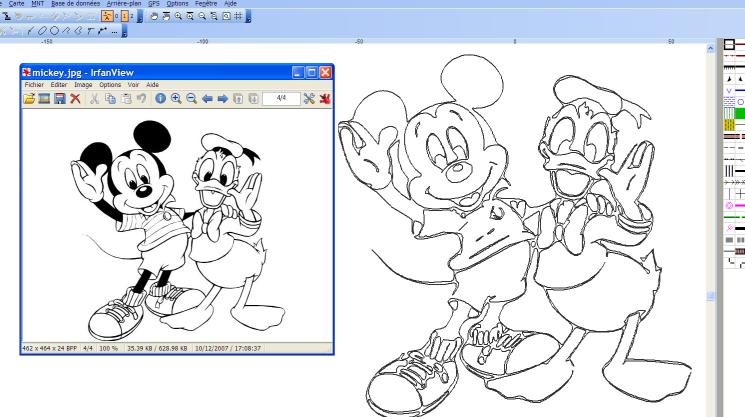The height and width of the screenshot is (417, 745).
Task: Open the IrfanView Image menu
Action: click(x=83, y=85)
